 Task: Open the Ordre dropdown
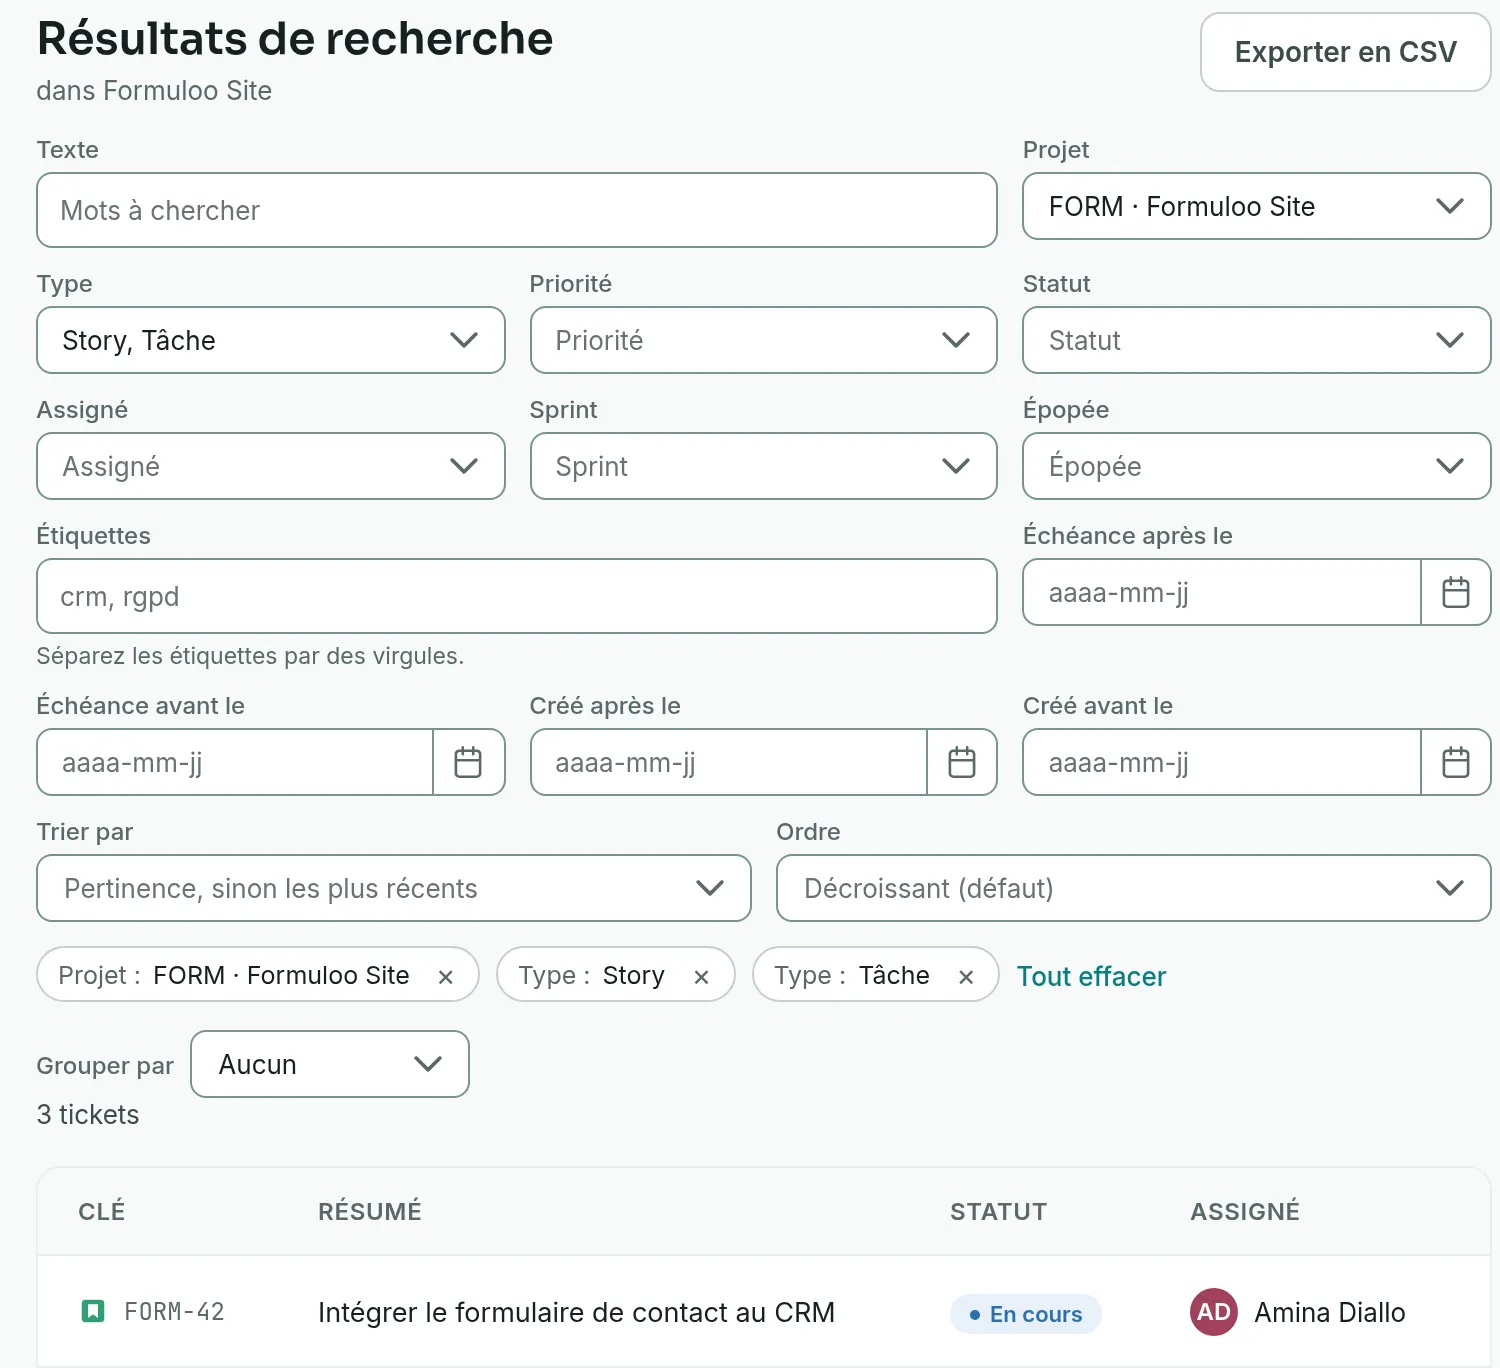click(x=1134, y=888)
